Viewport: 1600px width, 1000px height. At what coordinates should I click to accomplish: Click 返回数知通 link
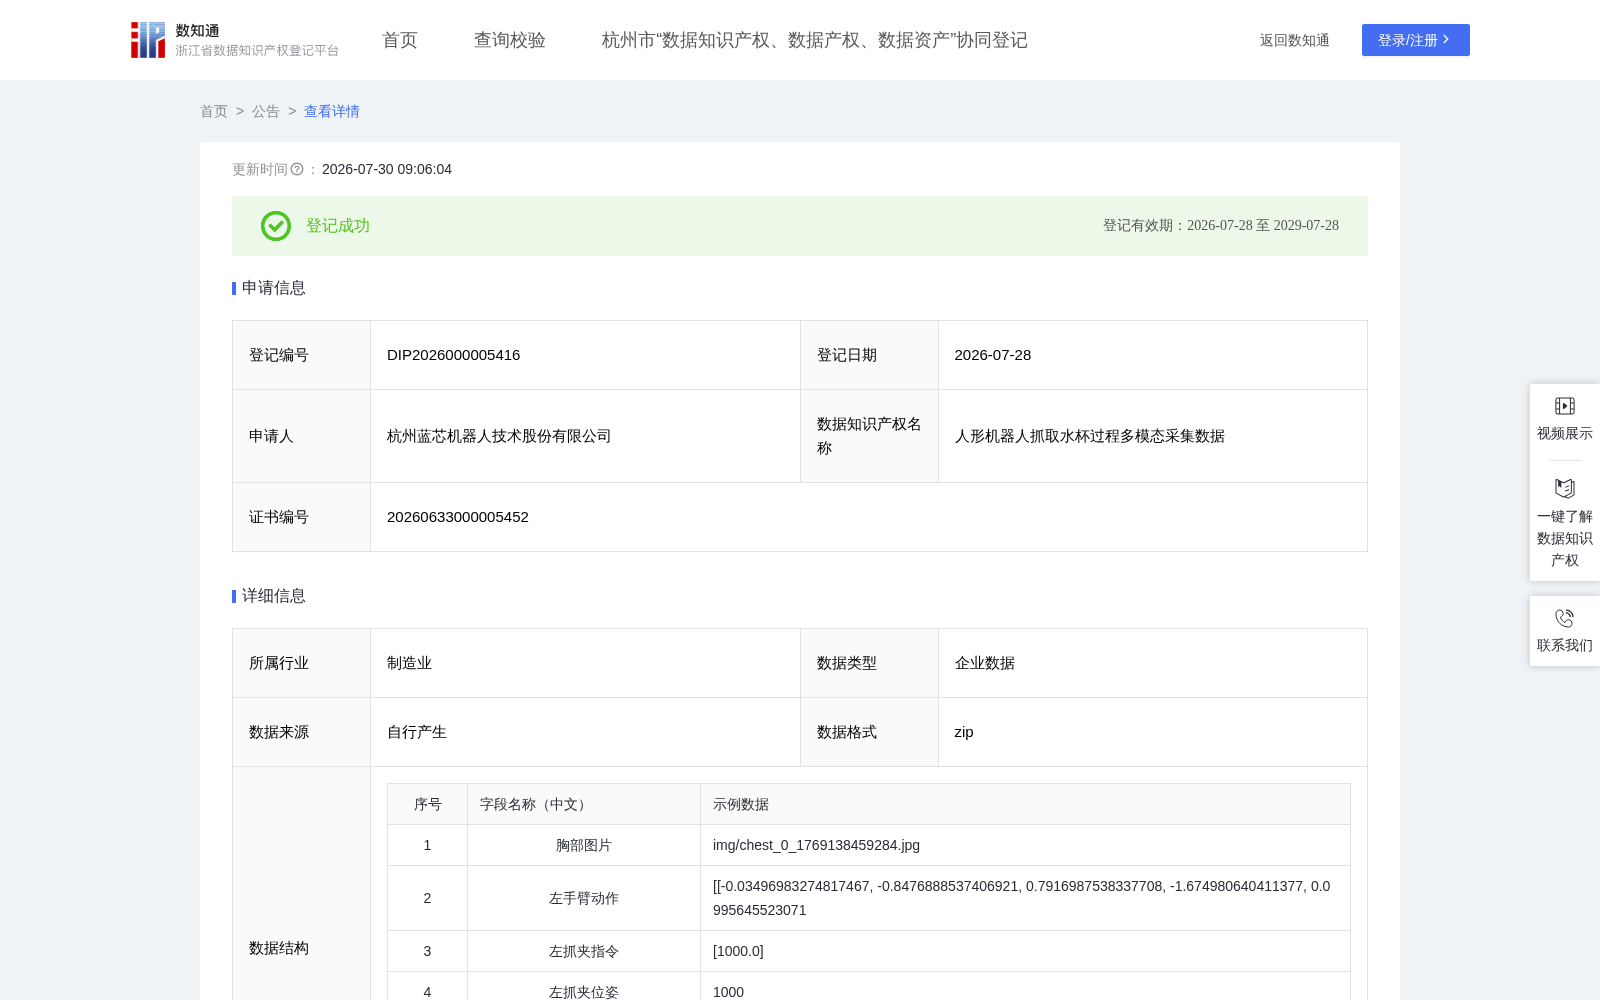[x=1295, y=40]
